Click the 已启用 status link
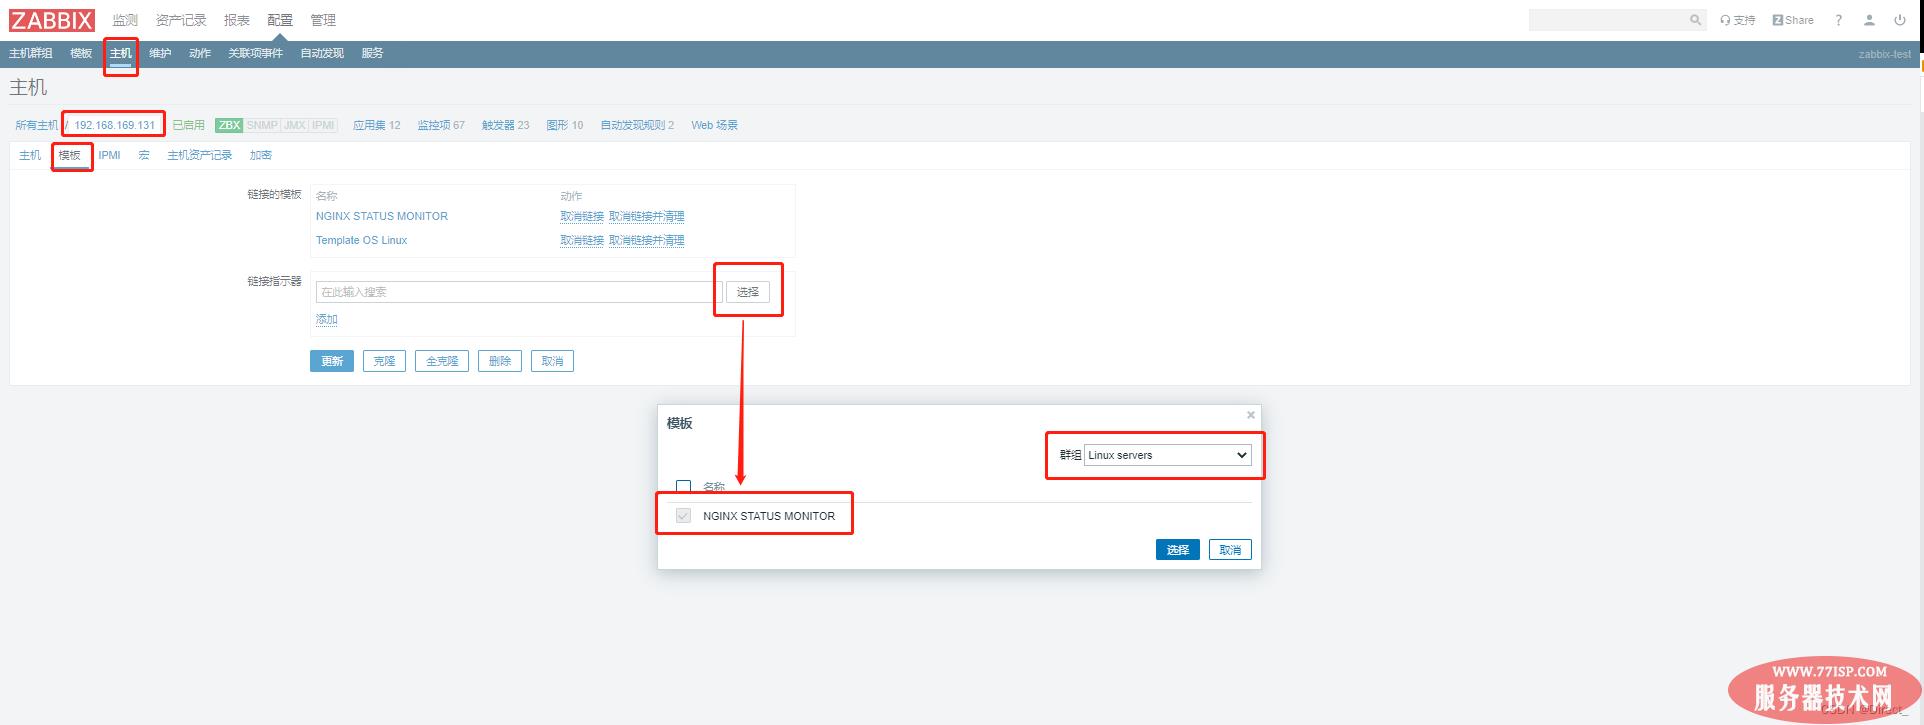Viewport: 1924px width, 725px height. pos(188,125)
